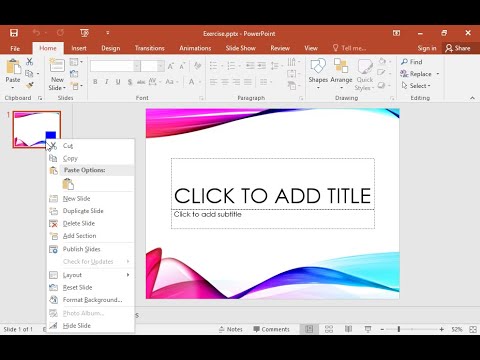This screenshot has width=480, height=360.
Task: Click the Find icon in Editing group
Action: 404,62
